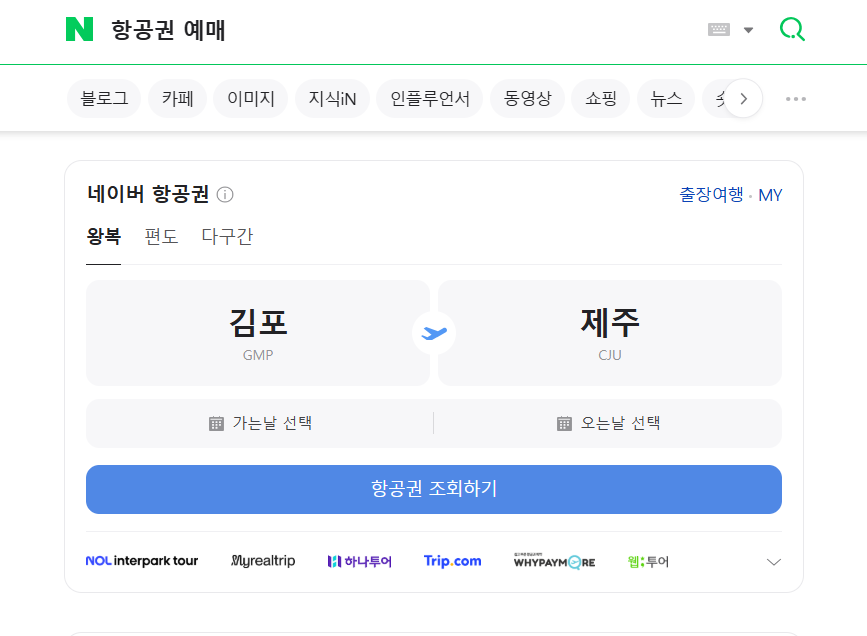
Task: Click the keyboard input icon
Action: click(x=719, y=29)
